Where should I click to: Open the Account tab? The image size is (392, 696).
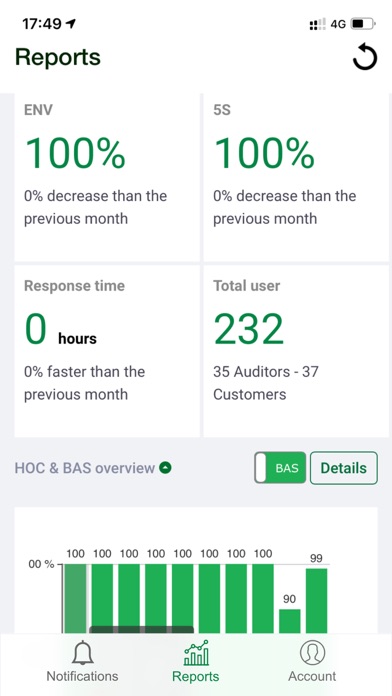(x=312, y=661)
